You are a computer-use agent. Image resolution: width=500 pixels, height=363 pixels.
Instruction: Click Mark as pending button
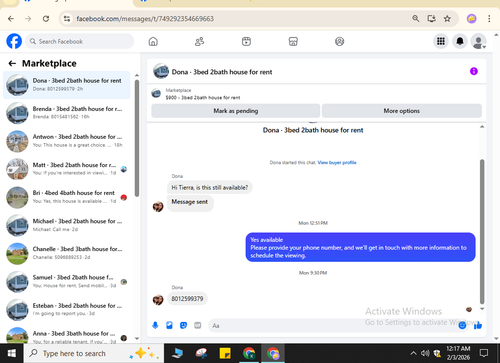pos(236,111)
